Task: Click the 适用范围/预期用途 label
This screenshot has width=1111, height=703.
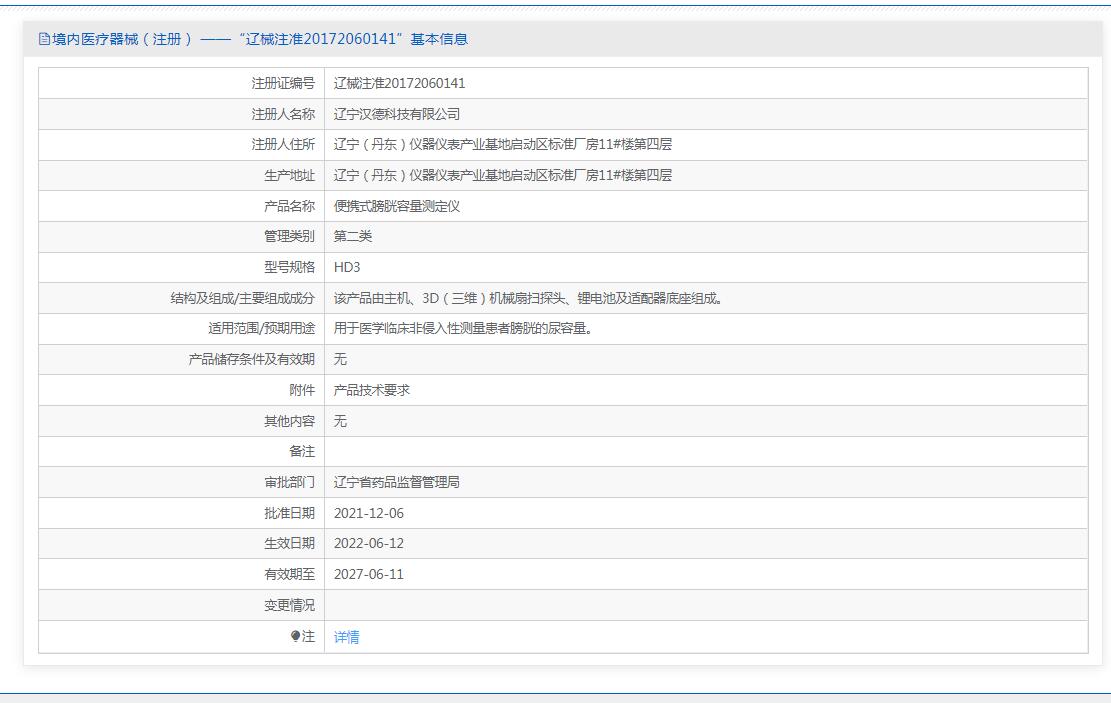Action: click(x=261, y=329)
